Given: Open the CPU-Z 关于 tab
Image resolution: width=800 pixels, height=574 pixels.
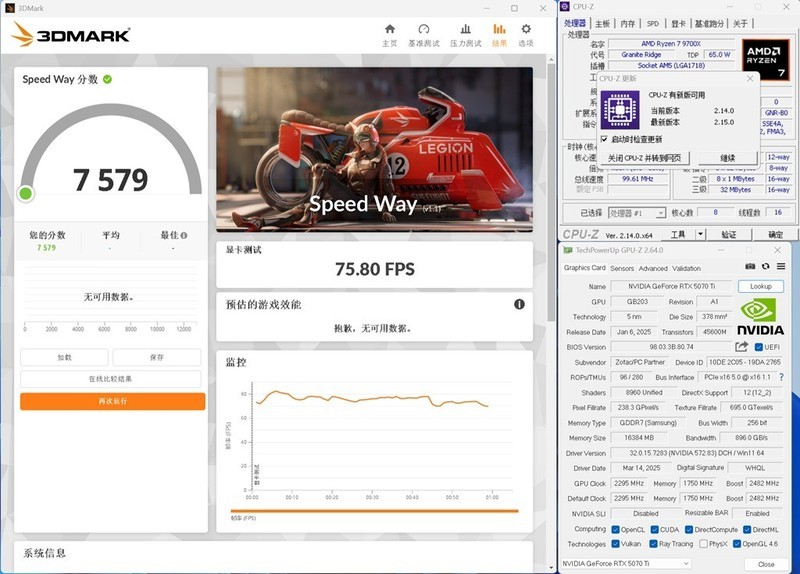Looking at the screenshot, I should point(740,23).
